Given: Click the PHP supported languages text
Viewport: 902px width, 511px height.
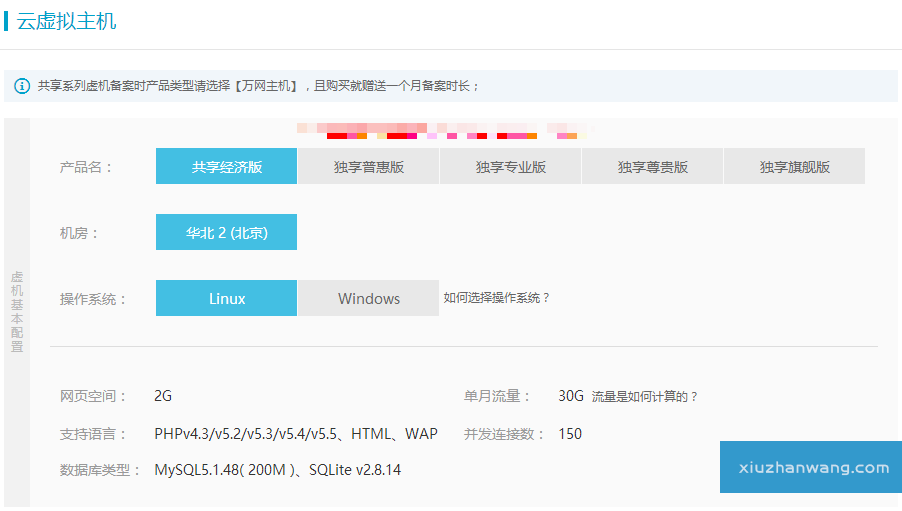Looking at the screenshot, I should [295, 434].
